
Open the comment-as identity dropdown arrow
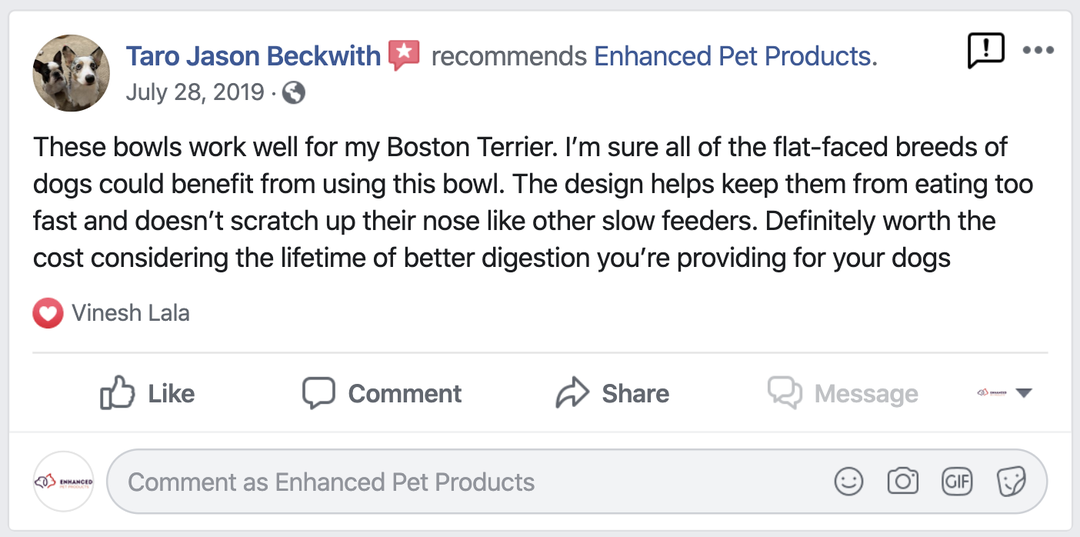point(1023,394)
